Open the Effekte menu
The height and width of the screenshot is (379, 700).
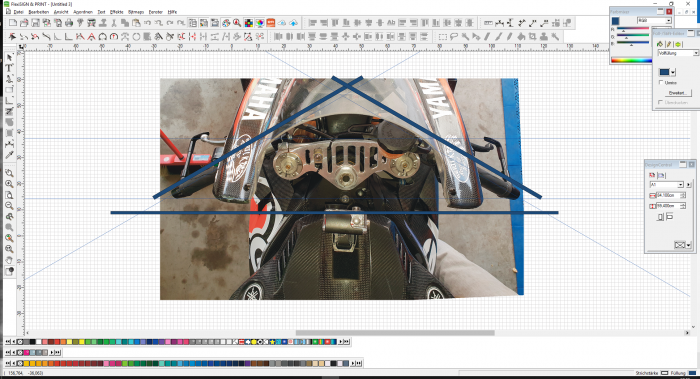click(x=117, y=12)
